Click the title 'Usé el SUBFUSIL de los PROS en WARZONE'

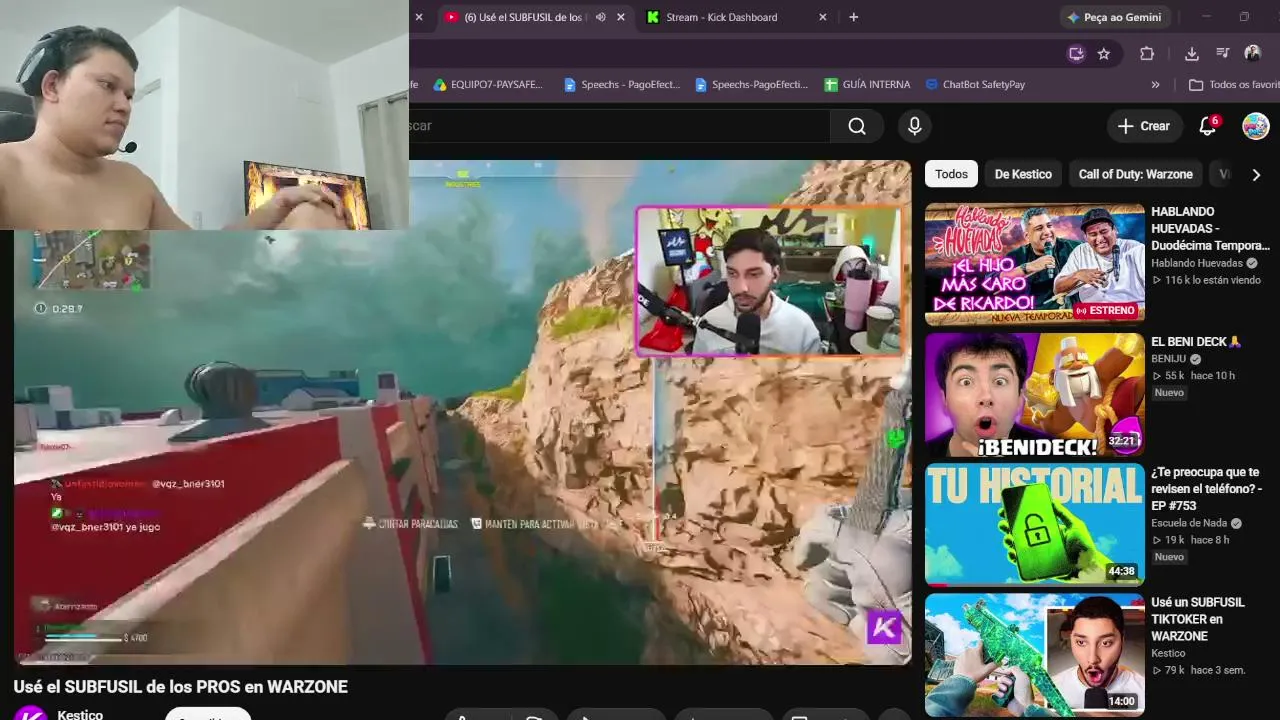(181, 687)
